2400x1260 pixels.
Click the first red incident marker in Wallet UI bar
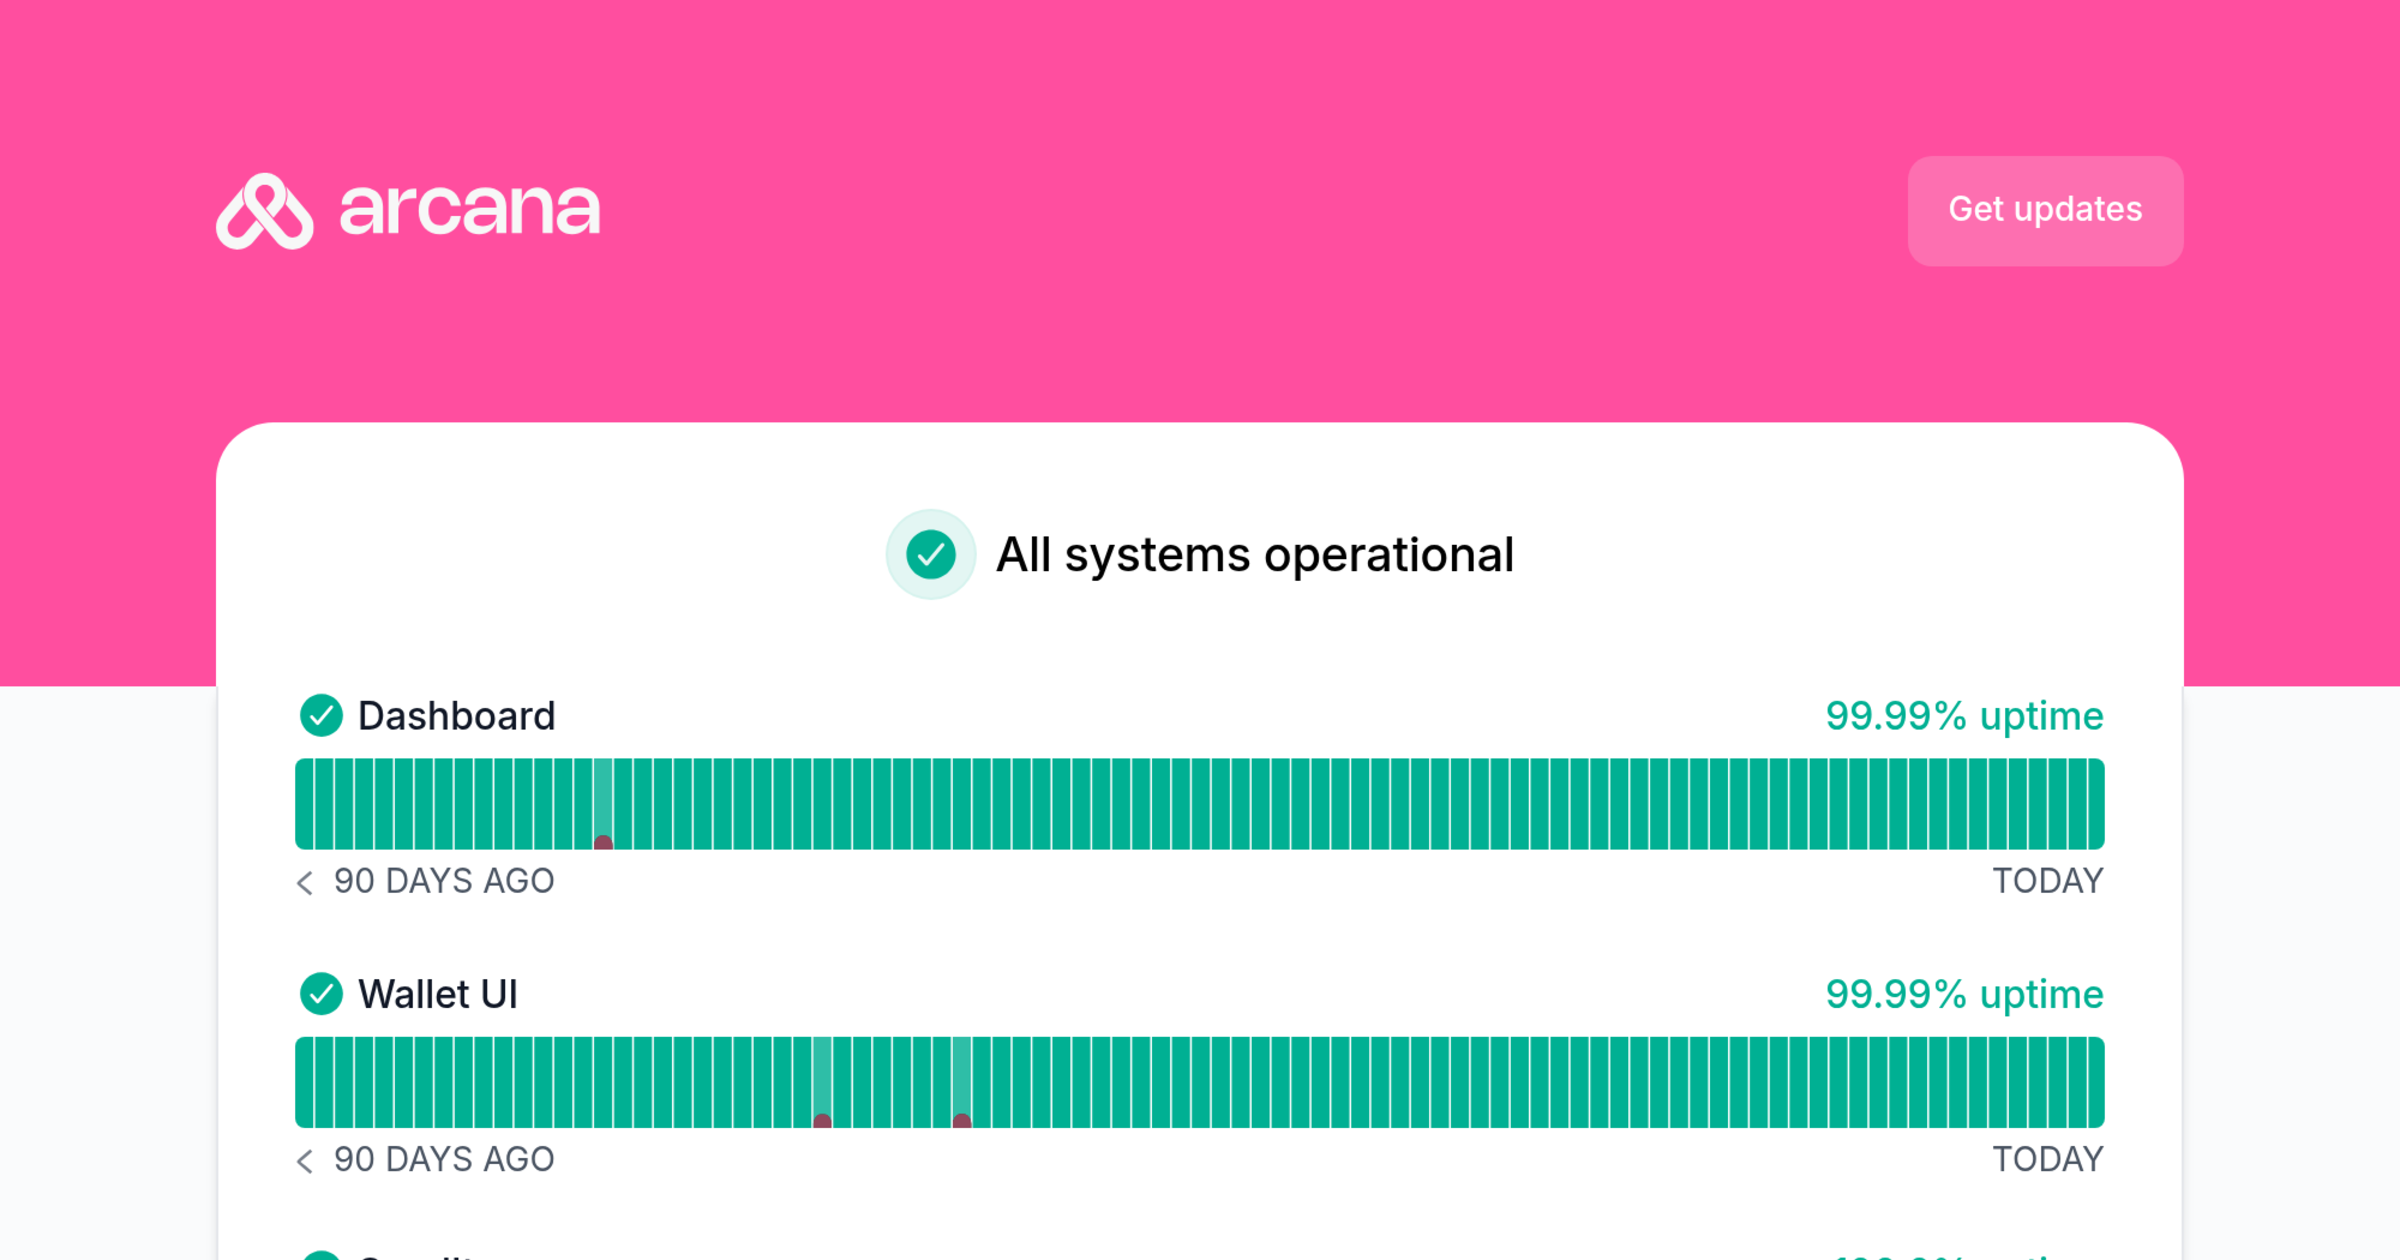822,1120
